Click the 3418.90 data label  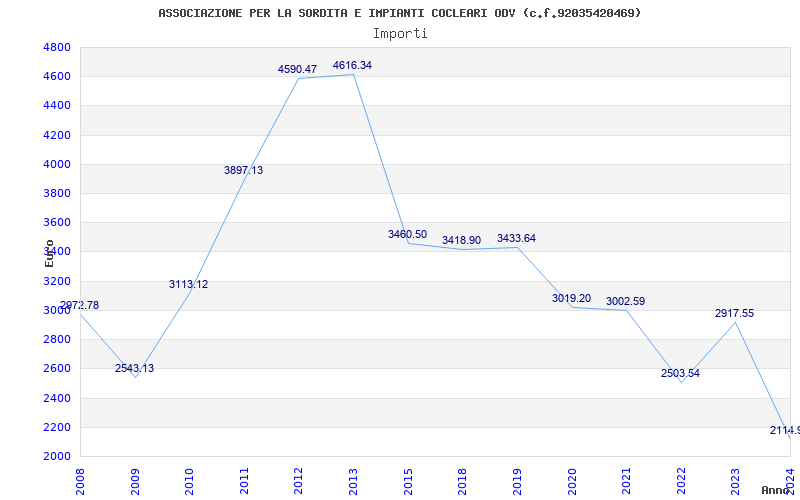click(x=461, y=240)
